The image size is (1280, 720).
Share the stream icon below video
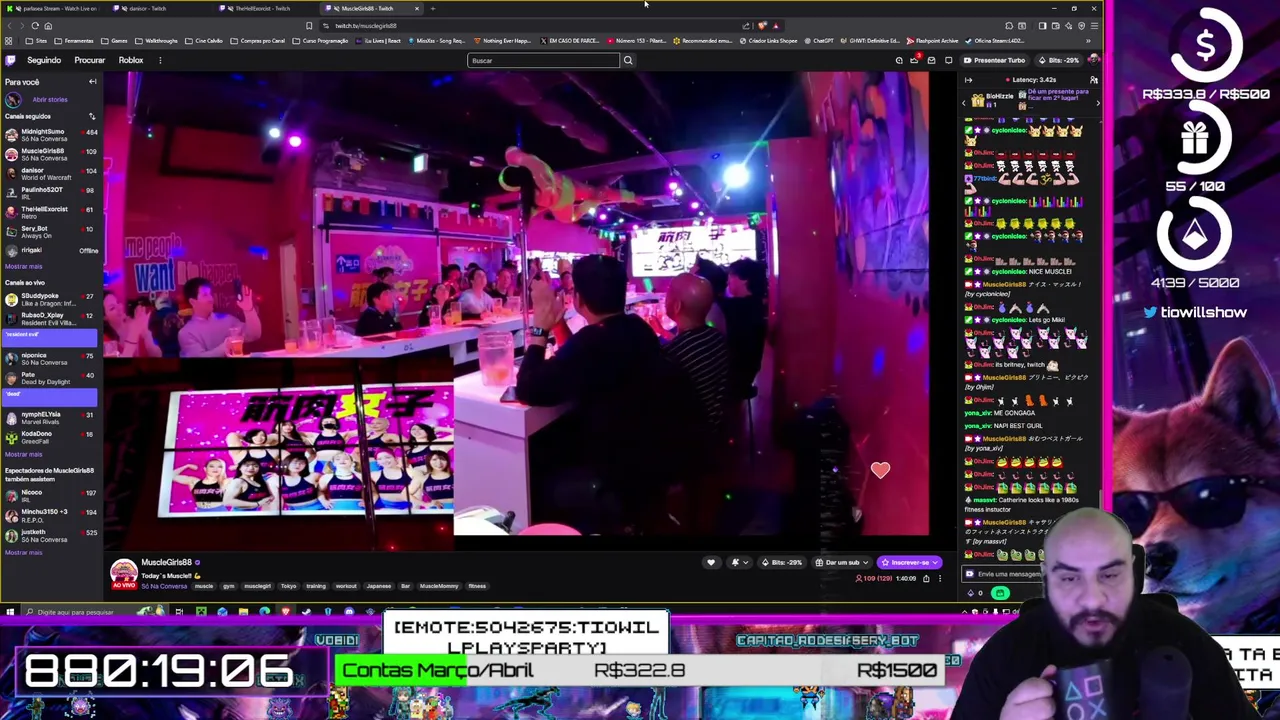click(x=926, y=578)
